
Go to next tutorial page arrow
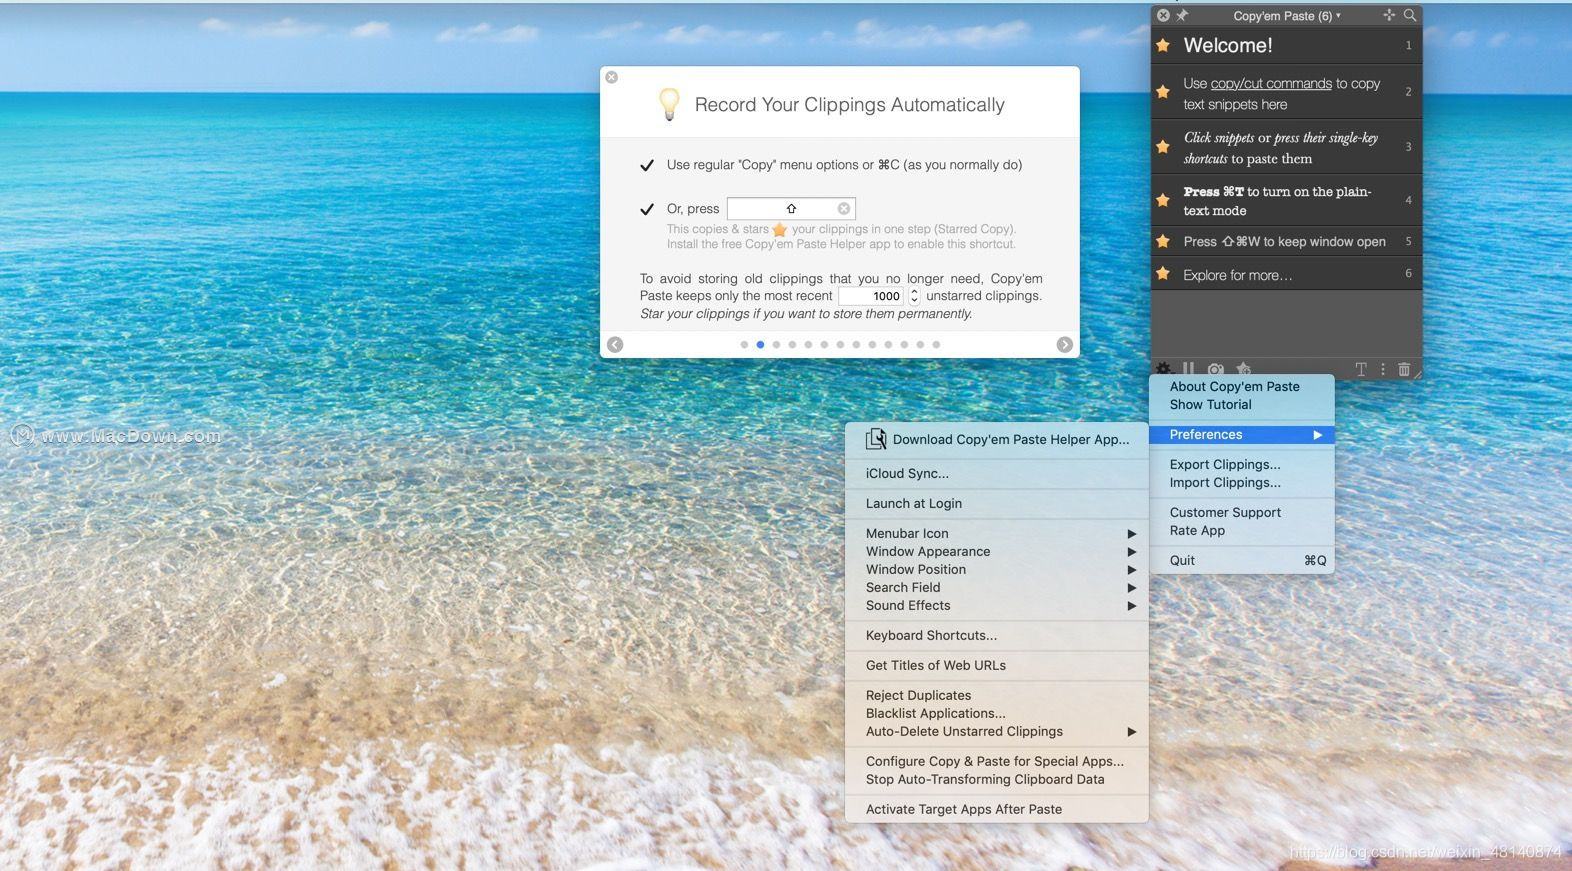click(x=1065, y=345)
